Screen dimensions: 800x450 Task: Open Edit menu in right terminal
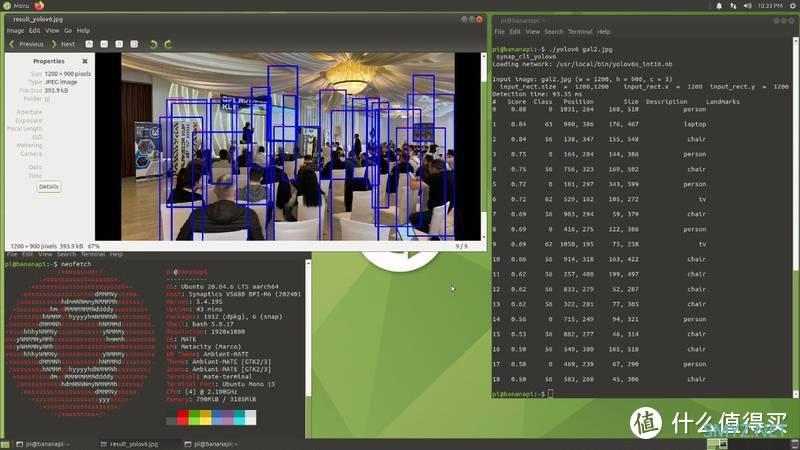515,32
